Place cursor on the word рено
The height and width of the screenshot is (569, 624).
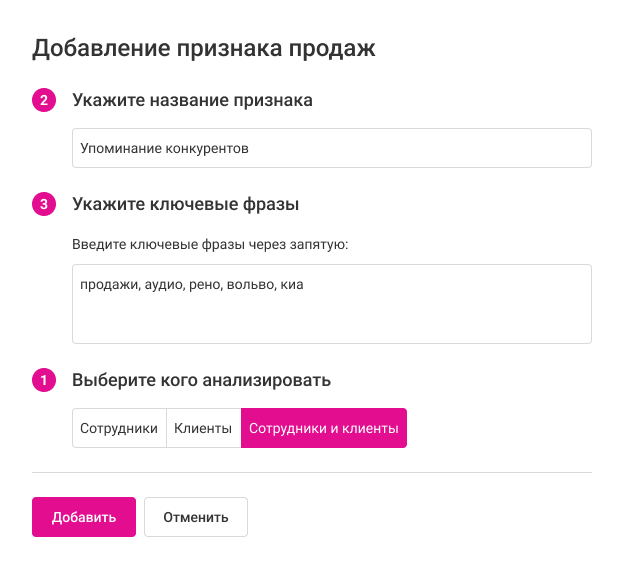(204, 285)
